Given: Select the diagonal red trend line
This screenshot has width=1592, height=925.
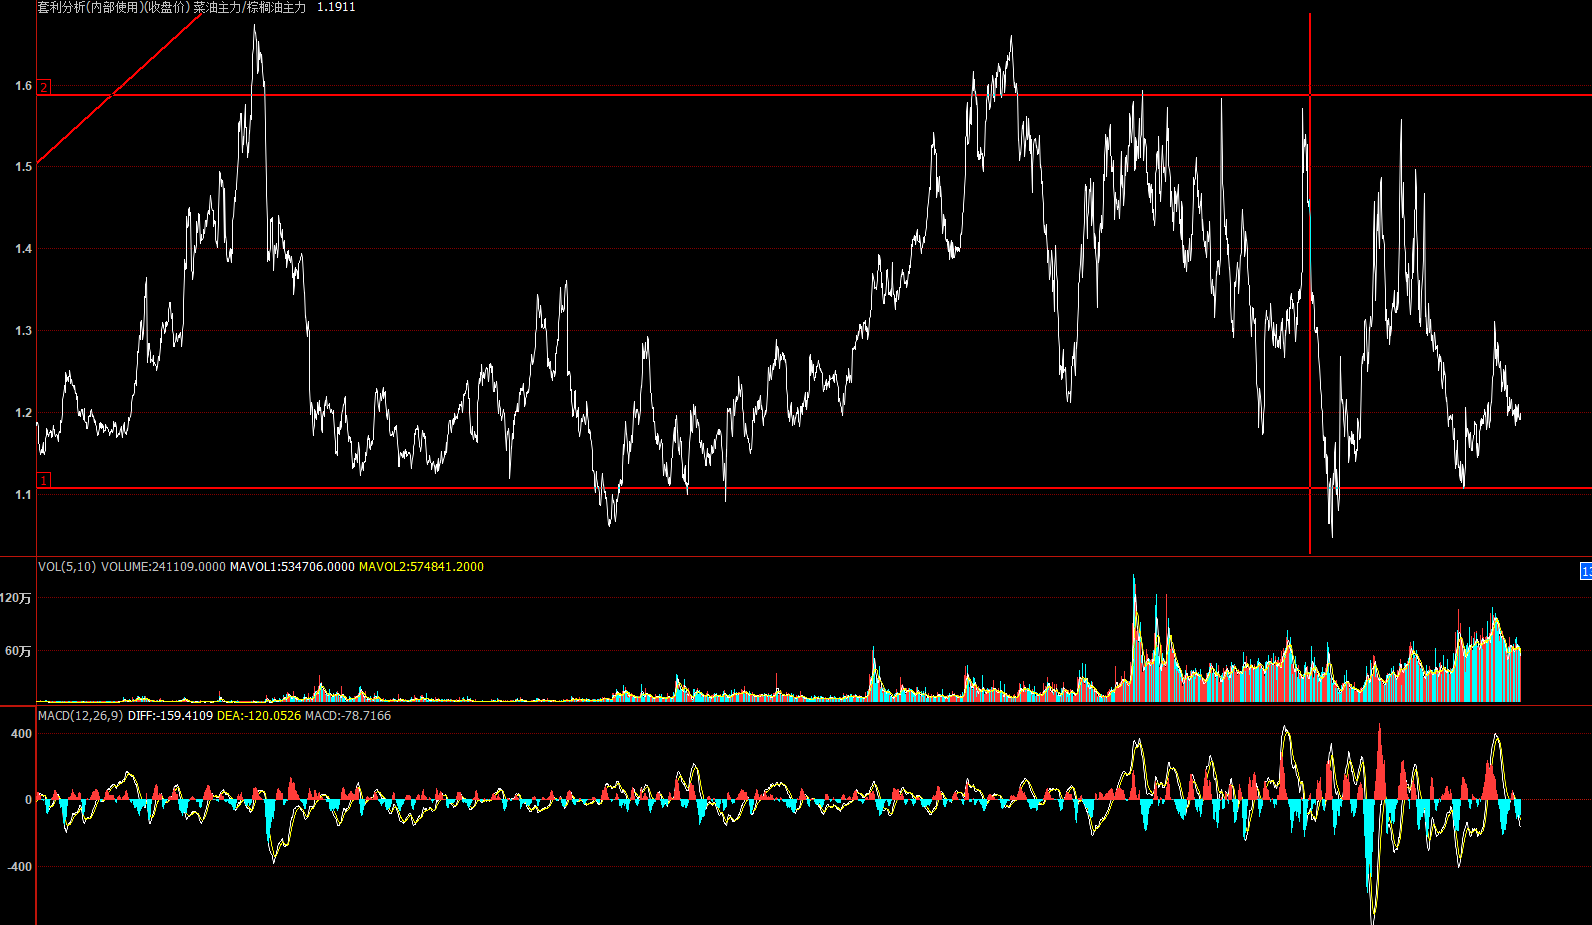Looking at the screenshot, I should click(120, 88).
